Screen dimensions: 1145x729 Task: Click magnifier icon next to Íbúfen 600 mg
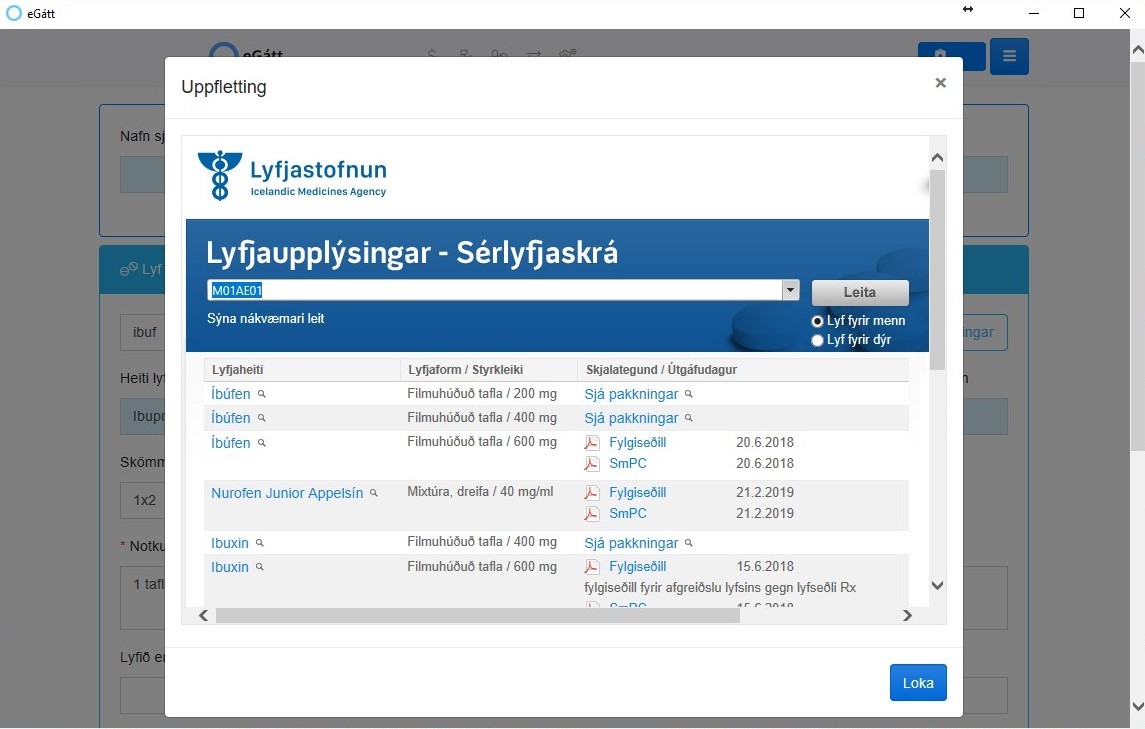[261, 443]
